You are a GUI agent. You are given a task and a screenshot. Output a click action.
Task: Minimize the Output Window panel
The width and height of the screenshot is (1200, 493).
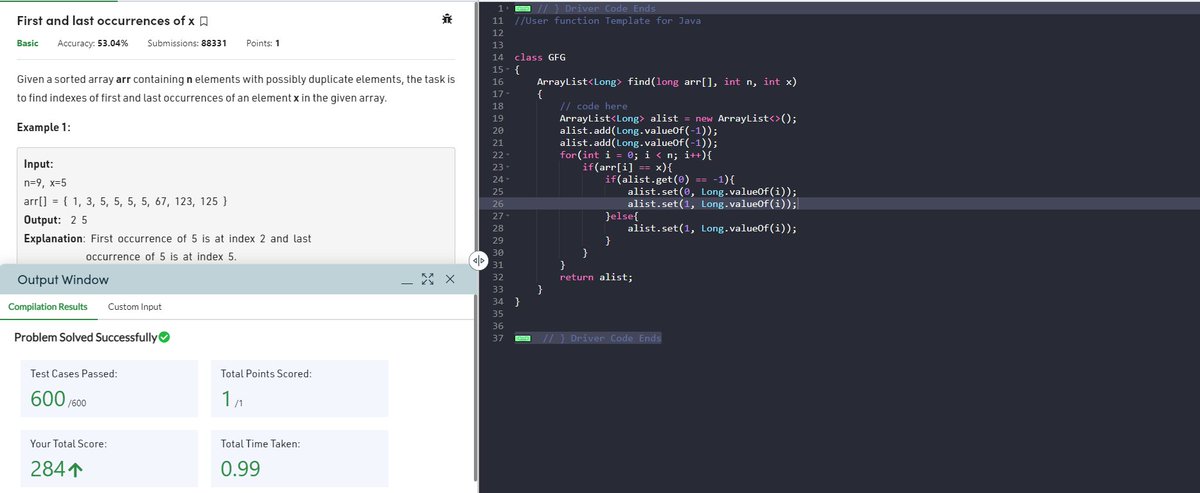(407, 281)
